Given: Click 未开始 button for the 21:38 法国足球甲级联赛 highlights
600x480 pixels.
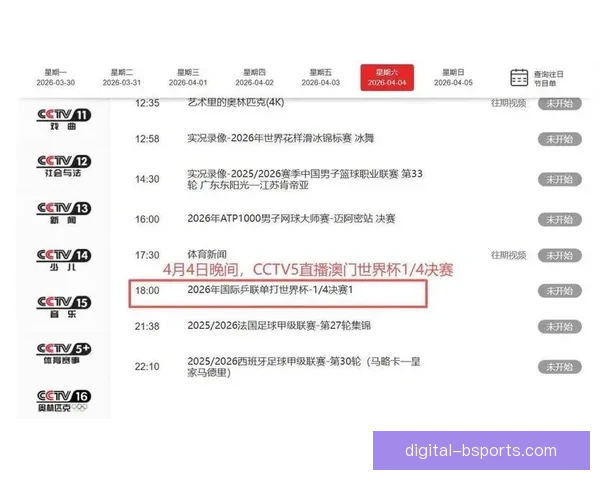Looking at the screenshot, I should click(x=560, y=327).
